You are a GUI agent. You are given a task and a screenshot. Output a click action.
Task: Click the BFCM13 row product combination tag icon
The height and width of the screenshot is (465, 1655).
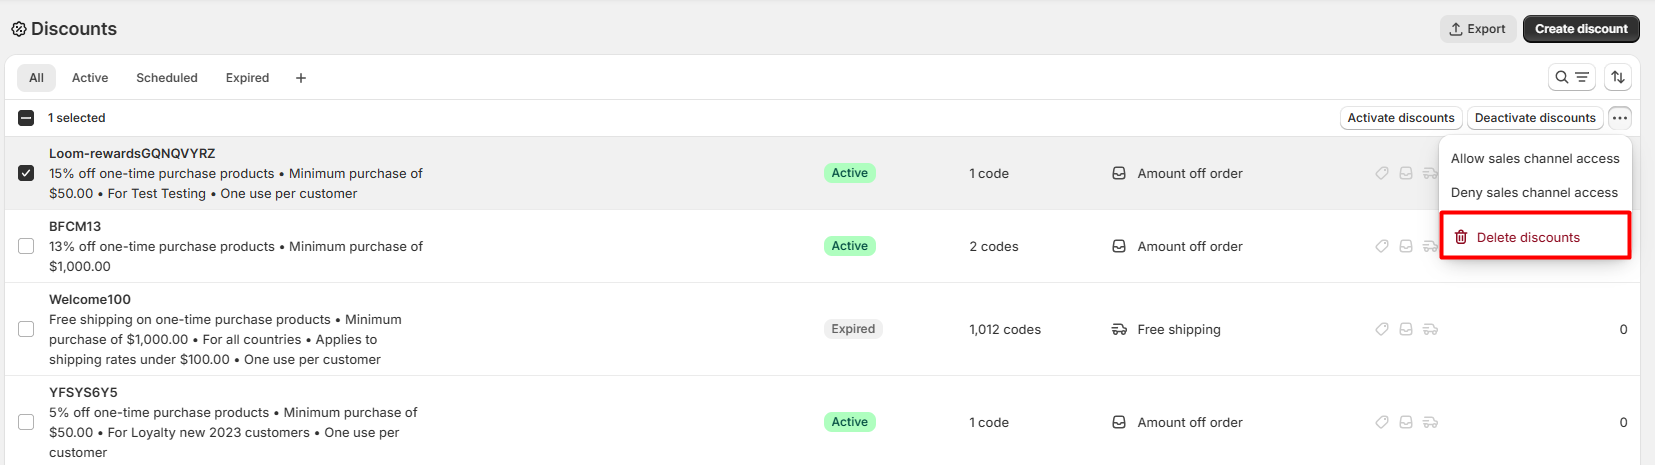point(1382,246)
